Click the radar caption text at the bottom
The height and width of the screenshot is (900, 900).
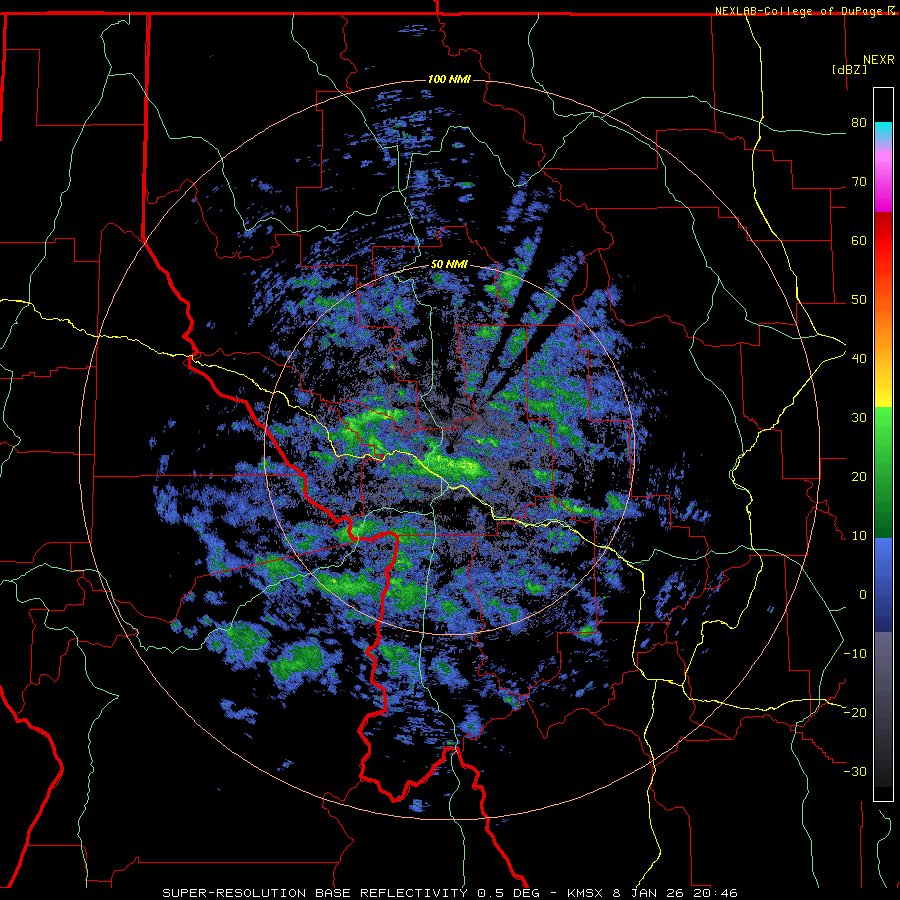click(449, 893)
